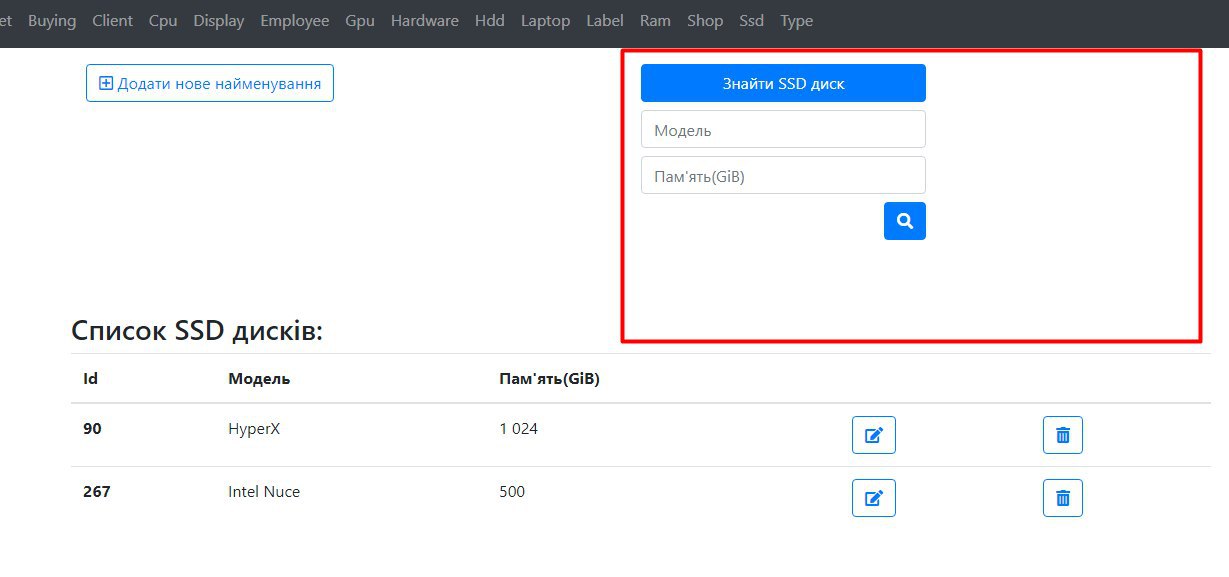Viewport: 1229px width, 577px height.
Task: Open the Employee nav item
Action: (x=295, y=21)
